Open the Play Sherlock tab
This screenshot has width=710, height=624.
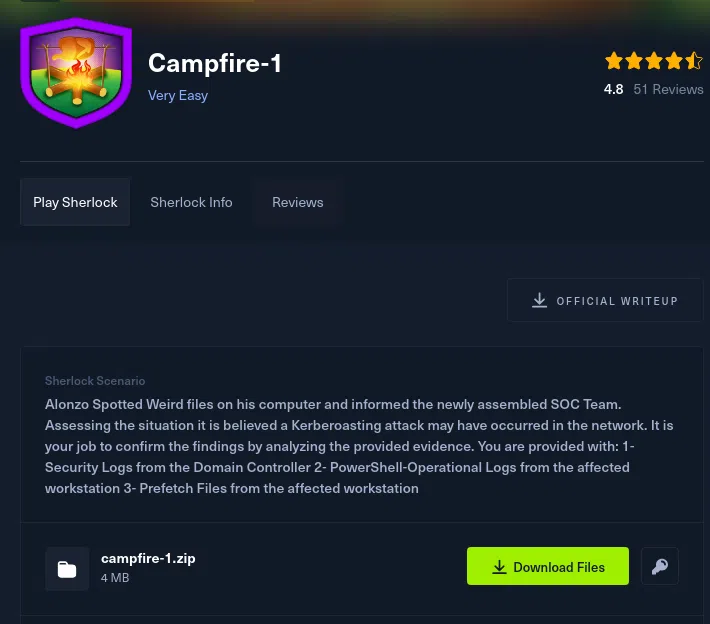(x=75, y=202)
